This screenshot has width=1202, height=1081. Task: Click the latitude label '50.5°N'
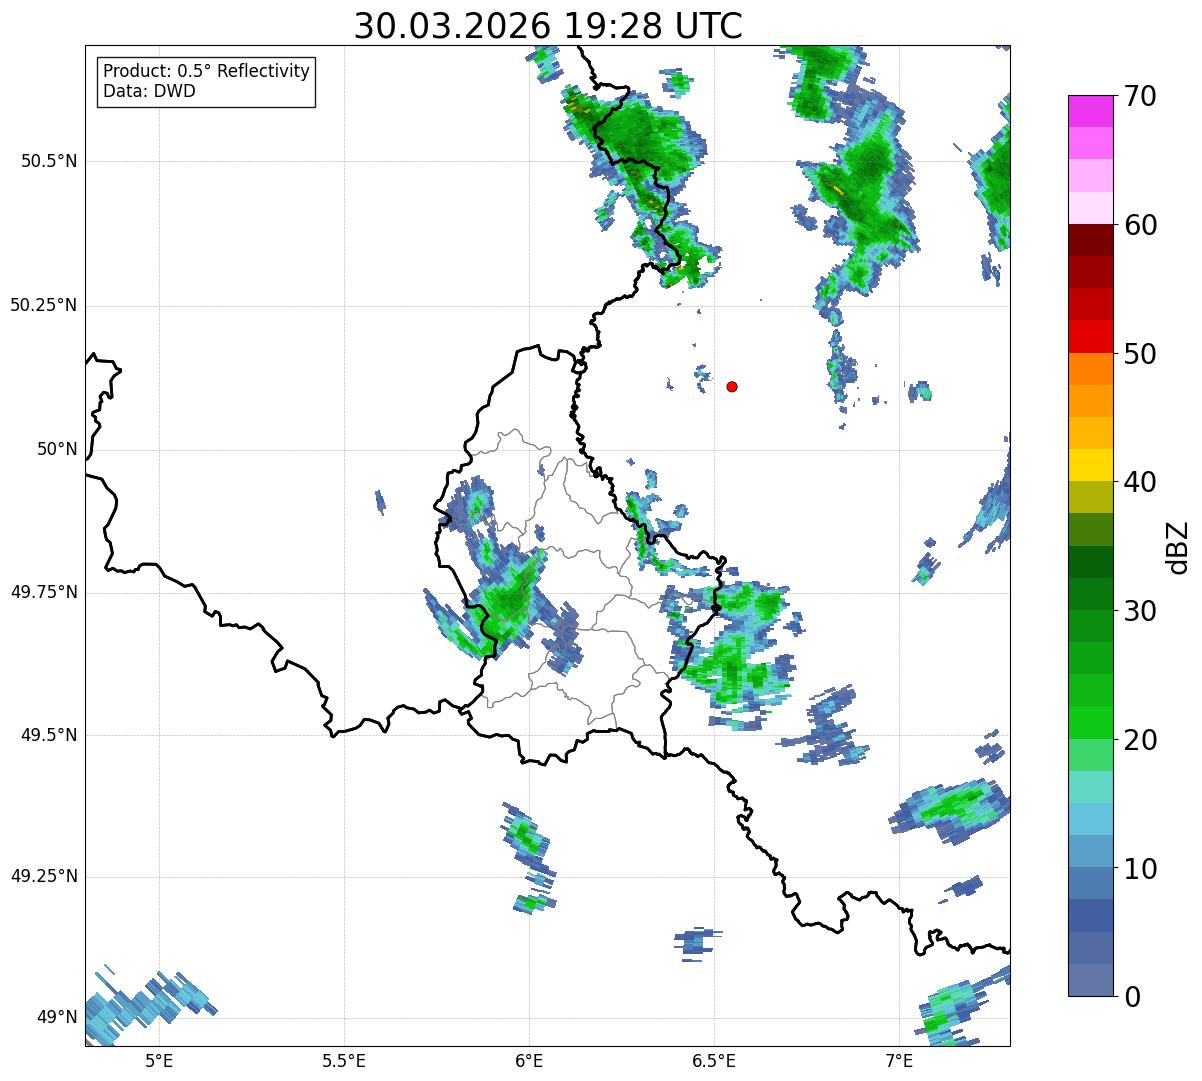coord(49,162)
